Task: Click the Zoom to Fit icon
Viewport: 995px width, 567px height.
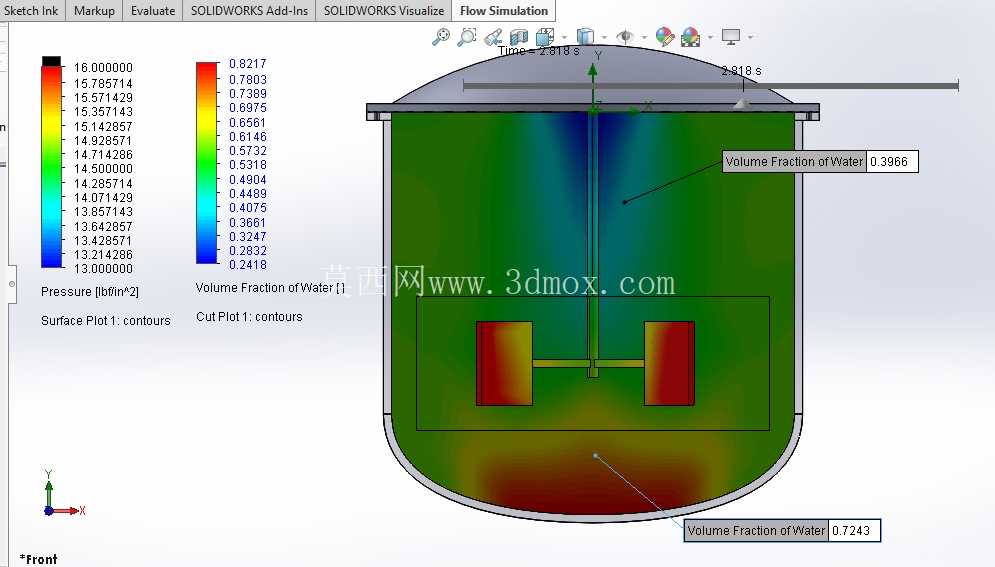Action: [440, 37]
